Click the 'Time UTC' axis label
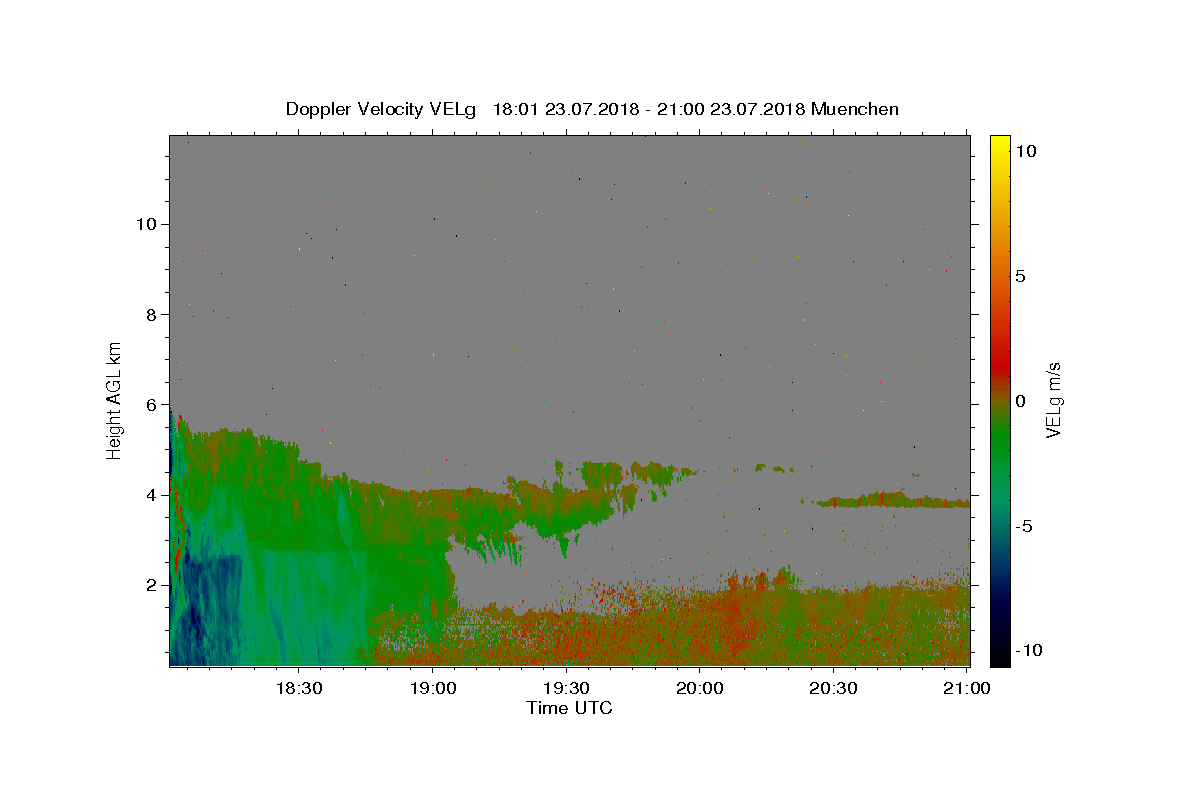 pos(569,708)
